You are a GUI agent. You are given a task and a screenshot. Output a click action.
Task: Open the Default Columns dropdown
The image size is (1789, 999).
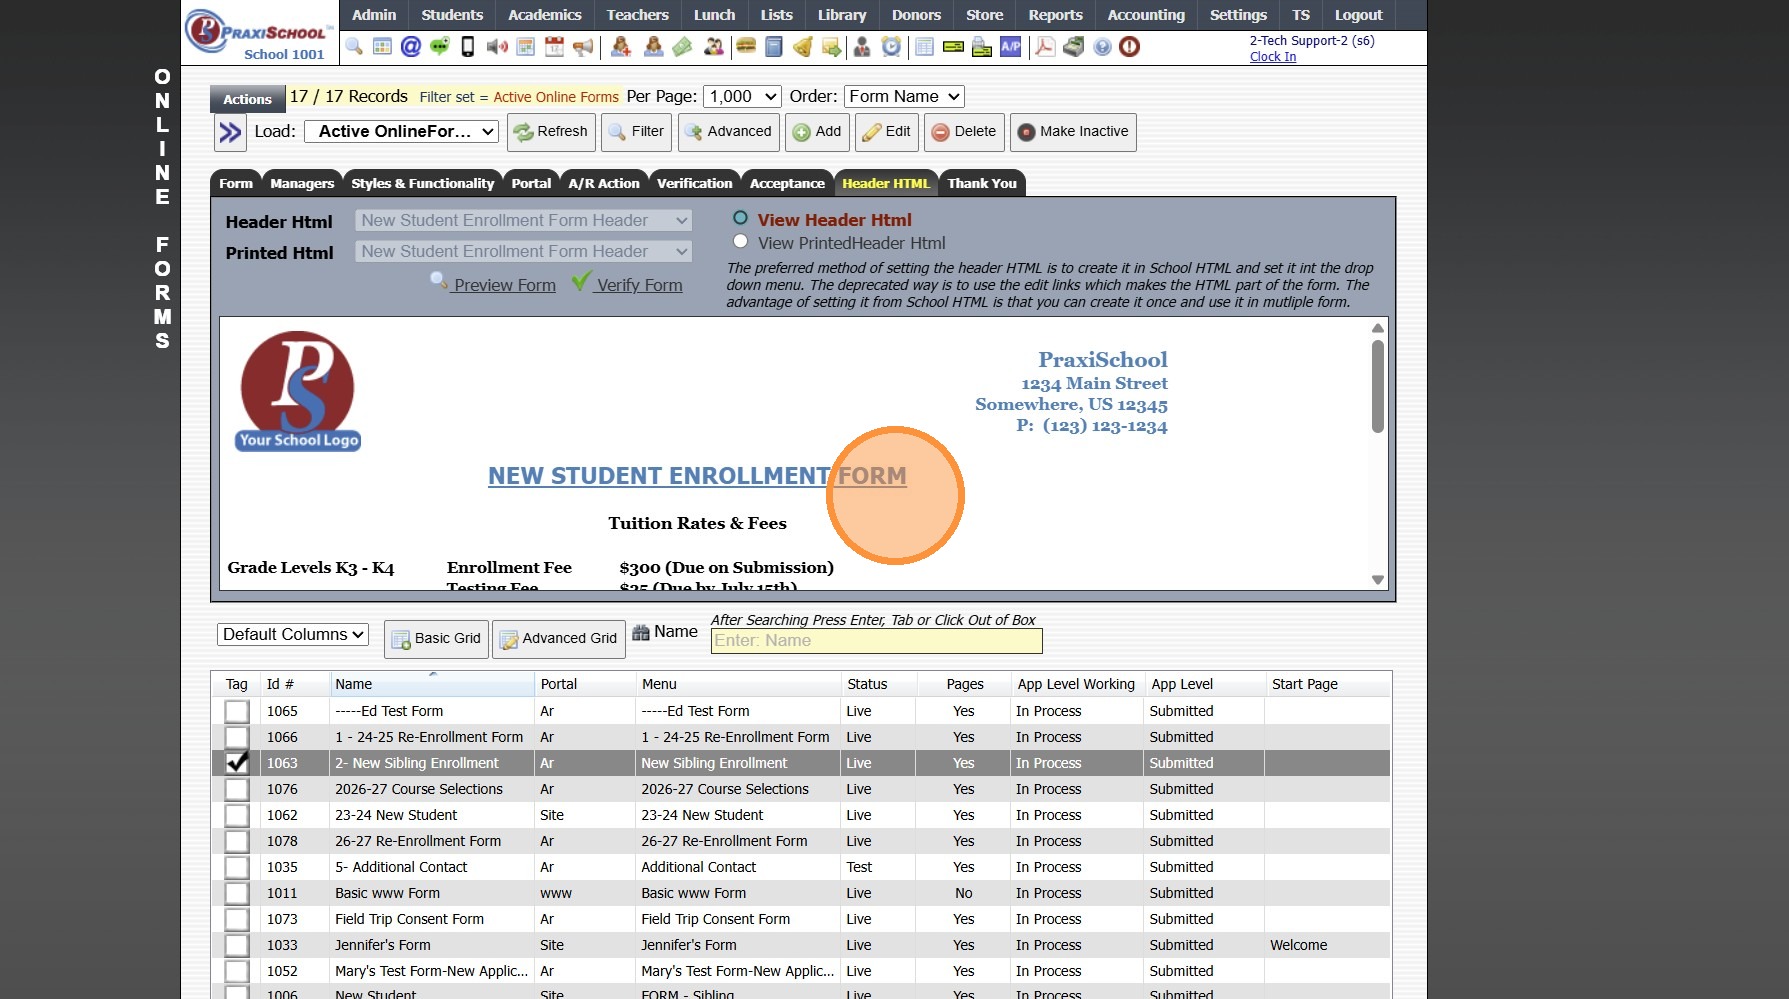point(293,635)
